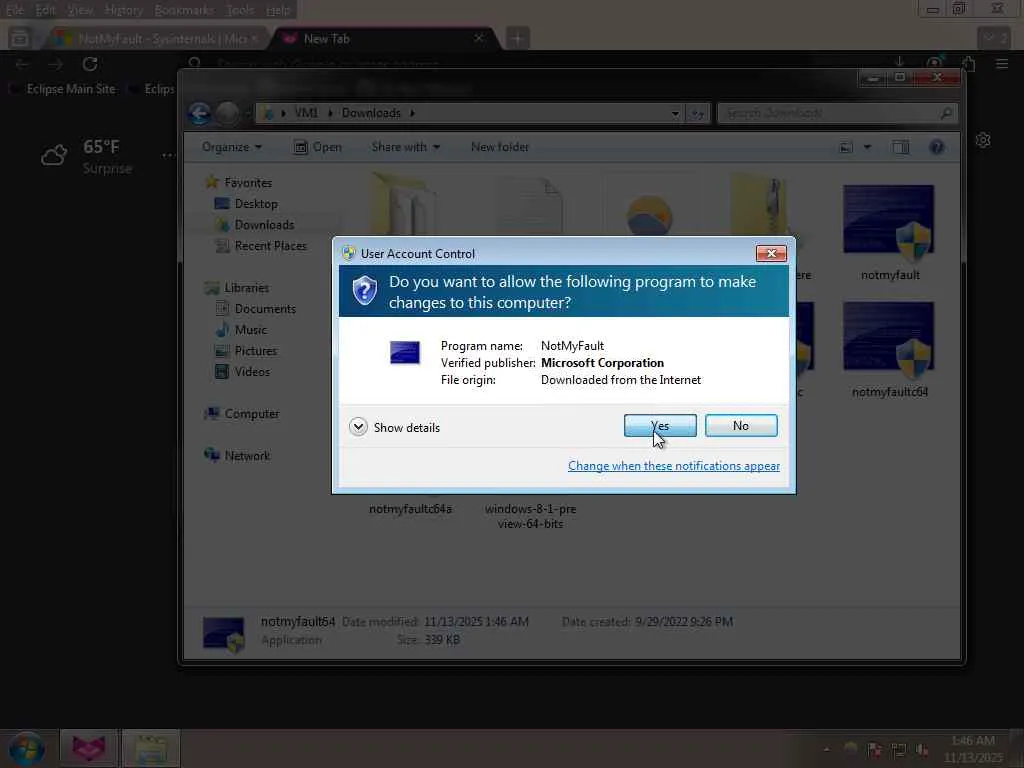The width and height of the screenshot is (1024, 768).
Task: Toggle preview pane icon in Explorer
Action: point(901,147)
